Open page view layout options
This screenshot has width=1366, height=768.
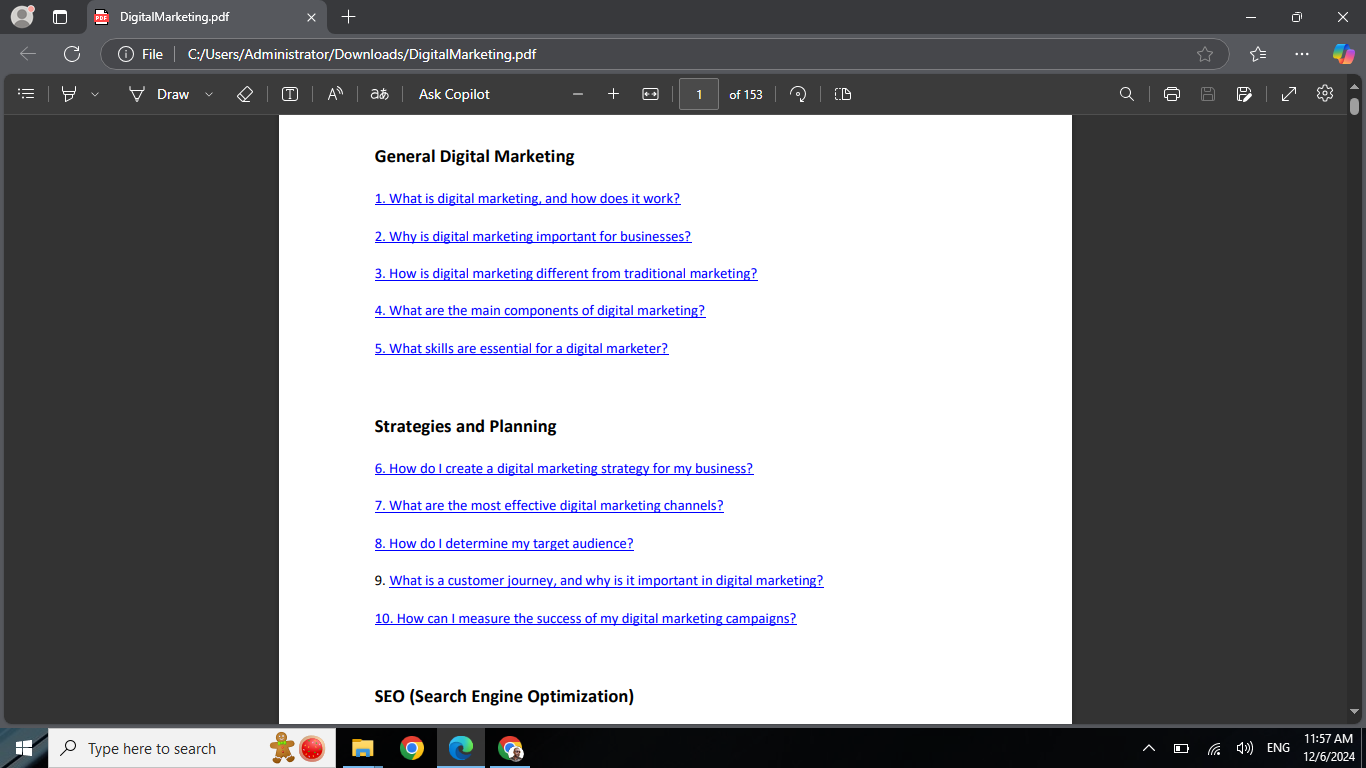click(842, 93)
